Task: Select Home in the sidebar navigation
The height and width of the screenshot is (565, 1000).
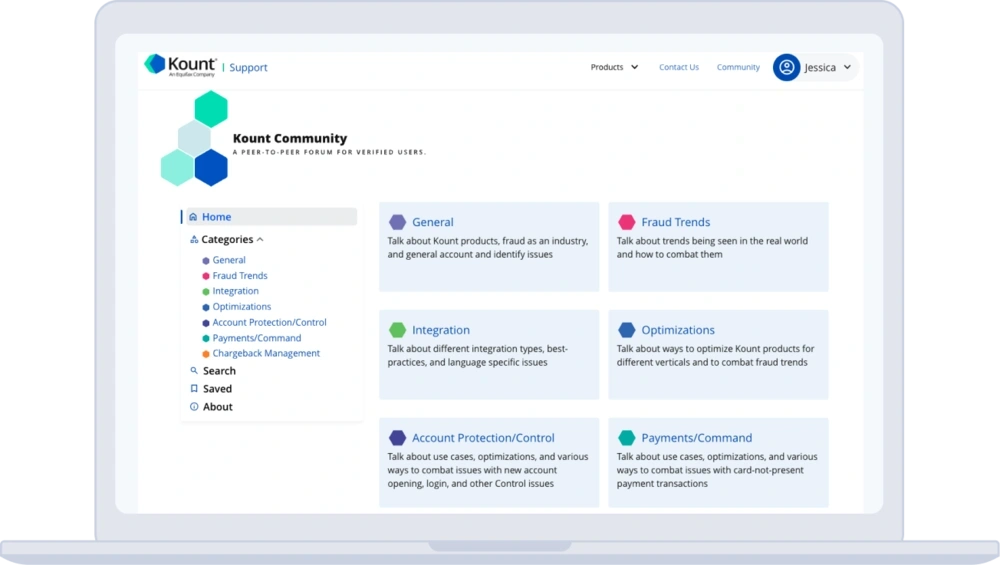Action: coord(216,217)
